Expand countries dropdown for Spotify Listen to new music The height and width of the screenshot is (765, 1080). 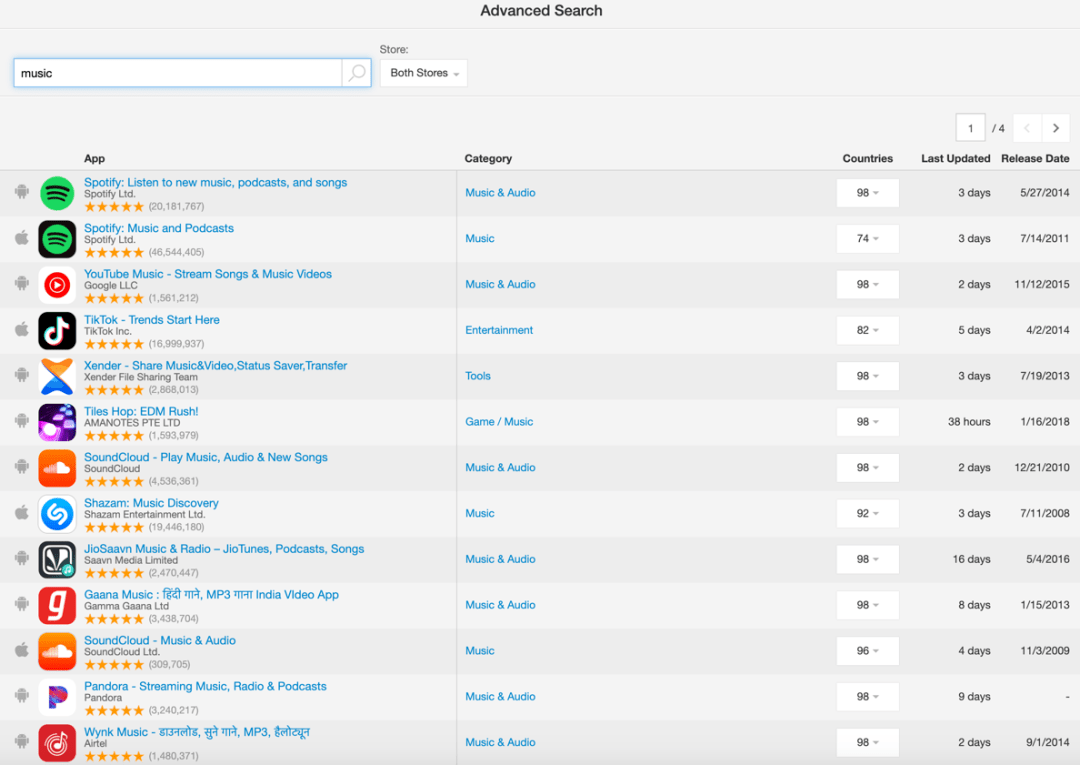pyautogui.click(x=867, y=193)
